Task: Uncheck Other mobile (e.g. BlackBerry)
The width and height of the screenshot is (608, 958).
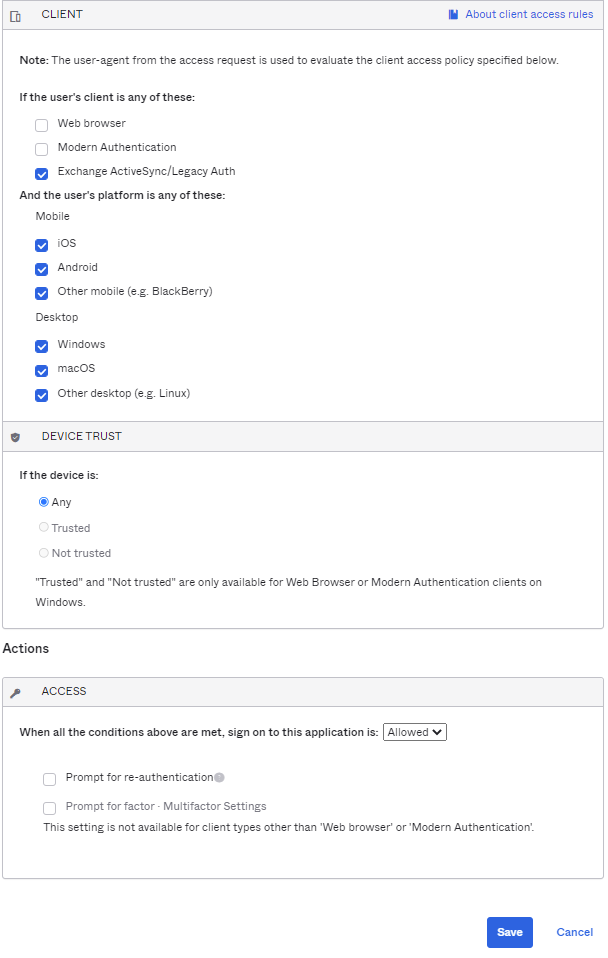Action: pos(42,293)
